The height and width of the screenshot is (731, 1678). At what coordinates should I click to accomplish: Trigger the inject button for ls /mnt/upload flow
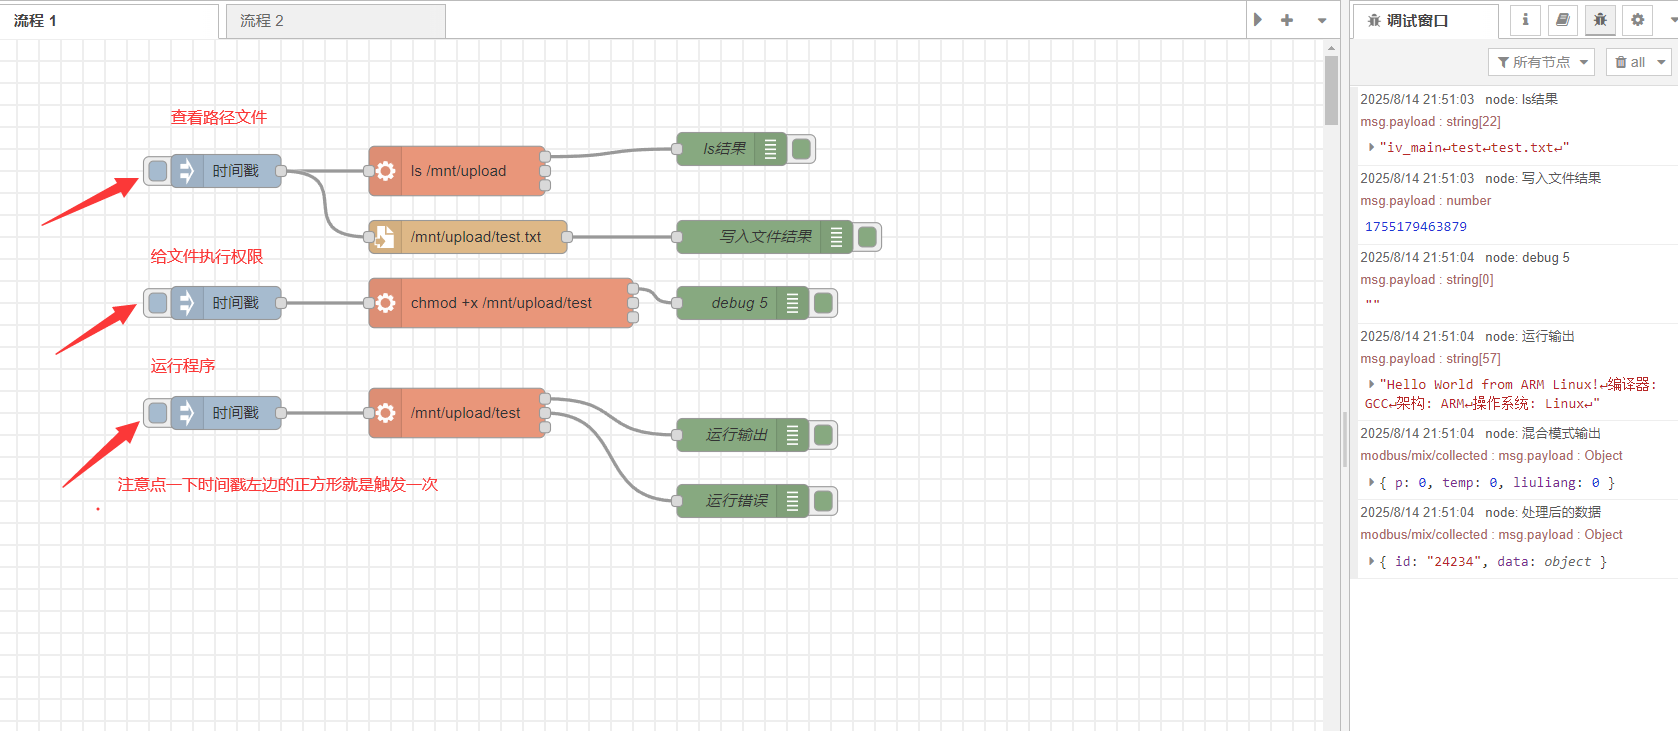click(x=157, y=171)
